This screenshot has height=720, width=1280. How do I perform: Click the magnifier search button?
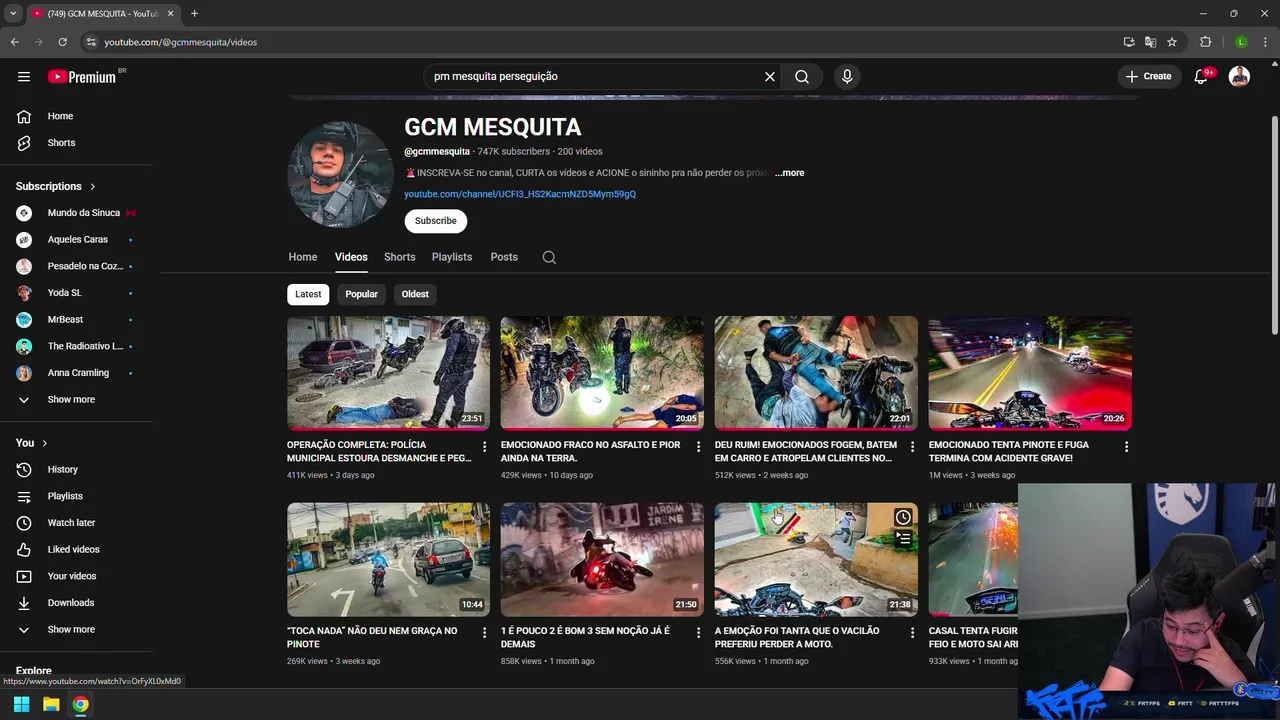[x=802, y=76]
